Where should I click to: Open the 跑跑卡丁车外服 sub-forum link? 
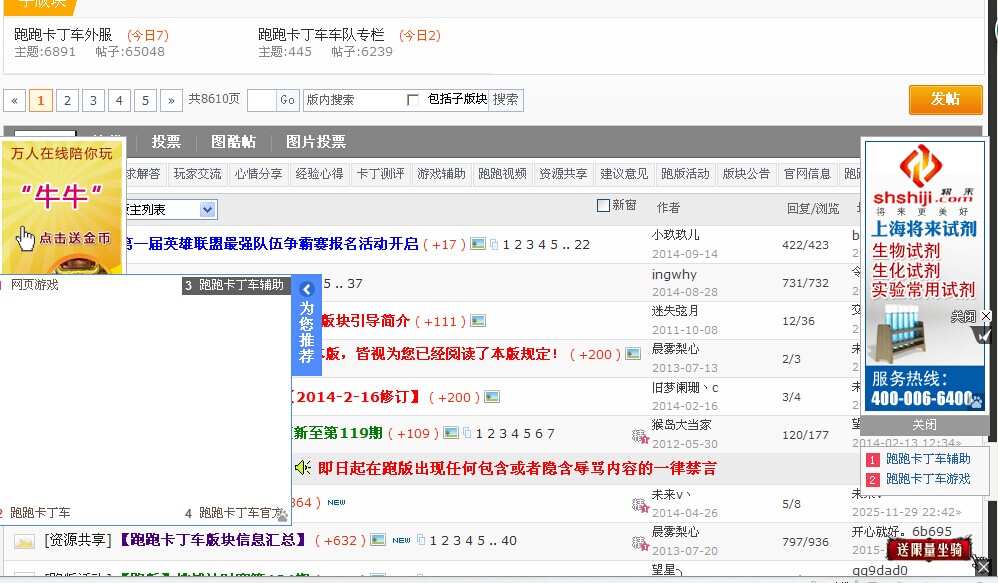(63, 34)
